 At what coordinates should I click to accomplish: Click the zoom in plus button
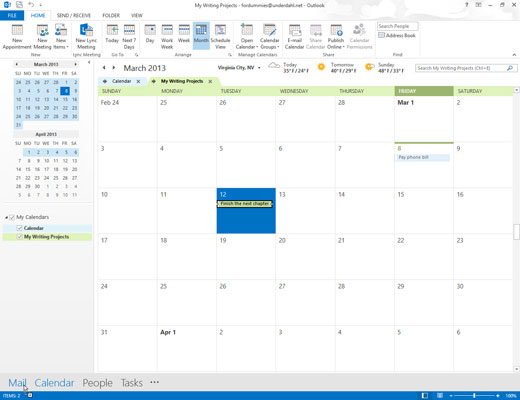point(498,396)
